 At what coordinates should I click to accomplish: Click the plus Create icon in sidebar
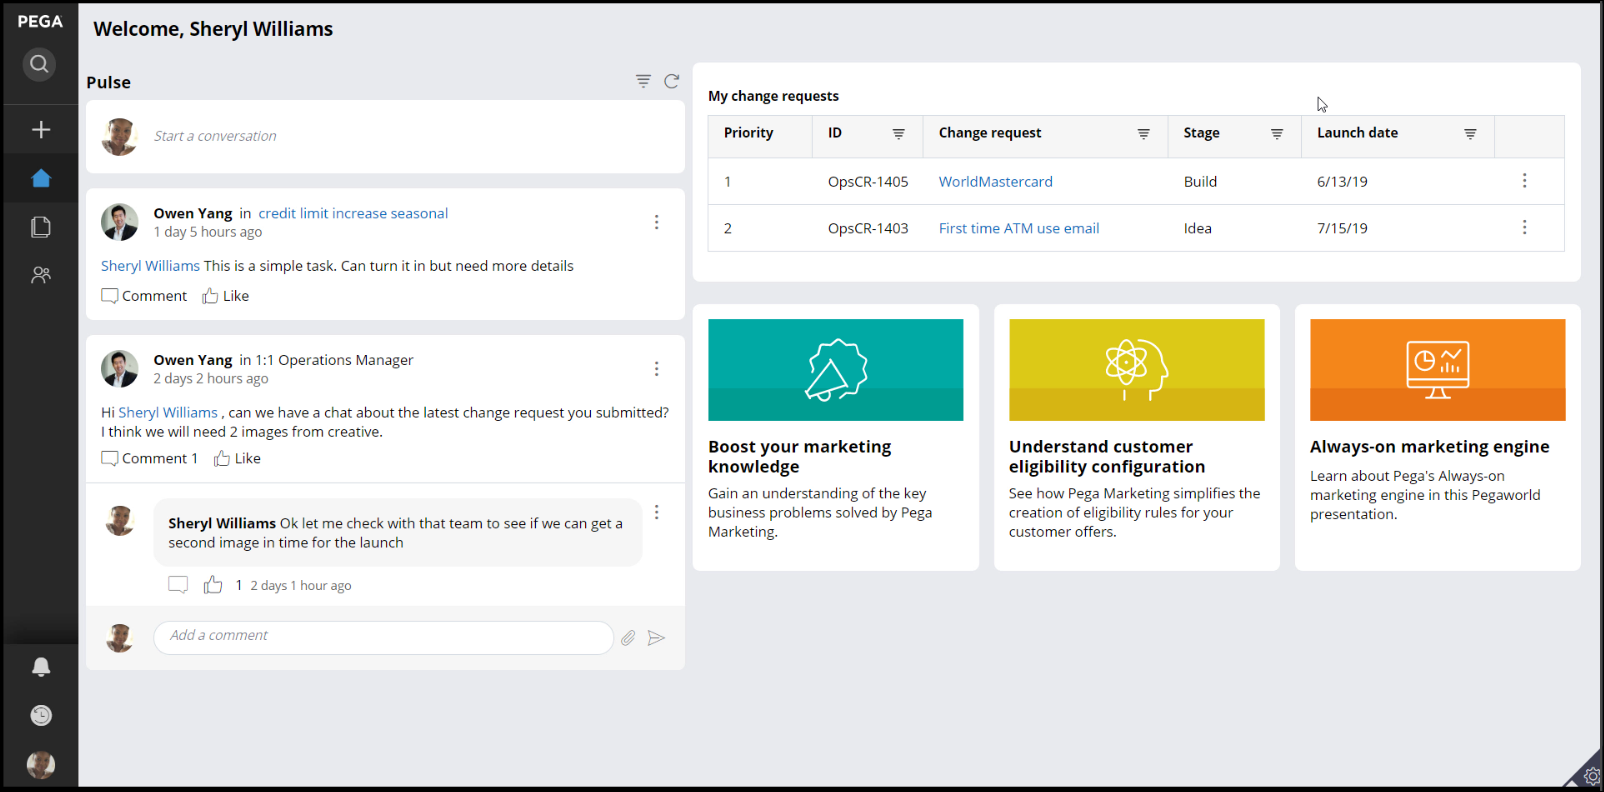pyautogui.click(x=41, y=130)
